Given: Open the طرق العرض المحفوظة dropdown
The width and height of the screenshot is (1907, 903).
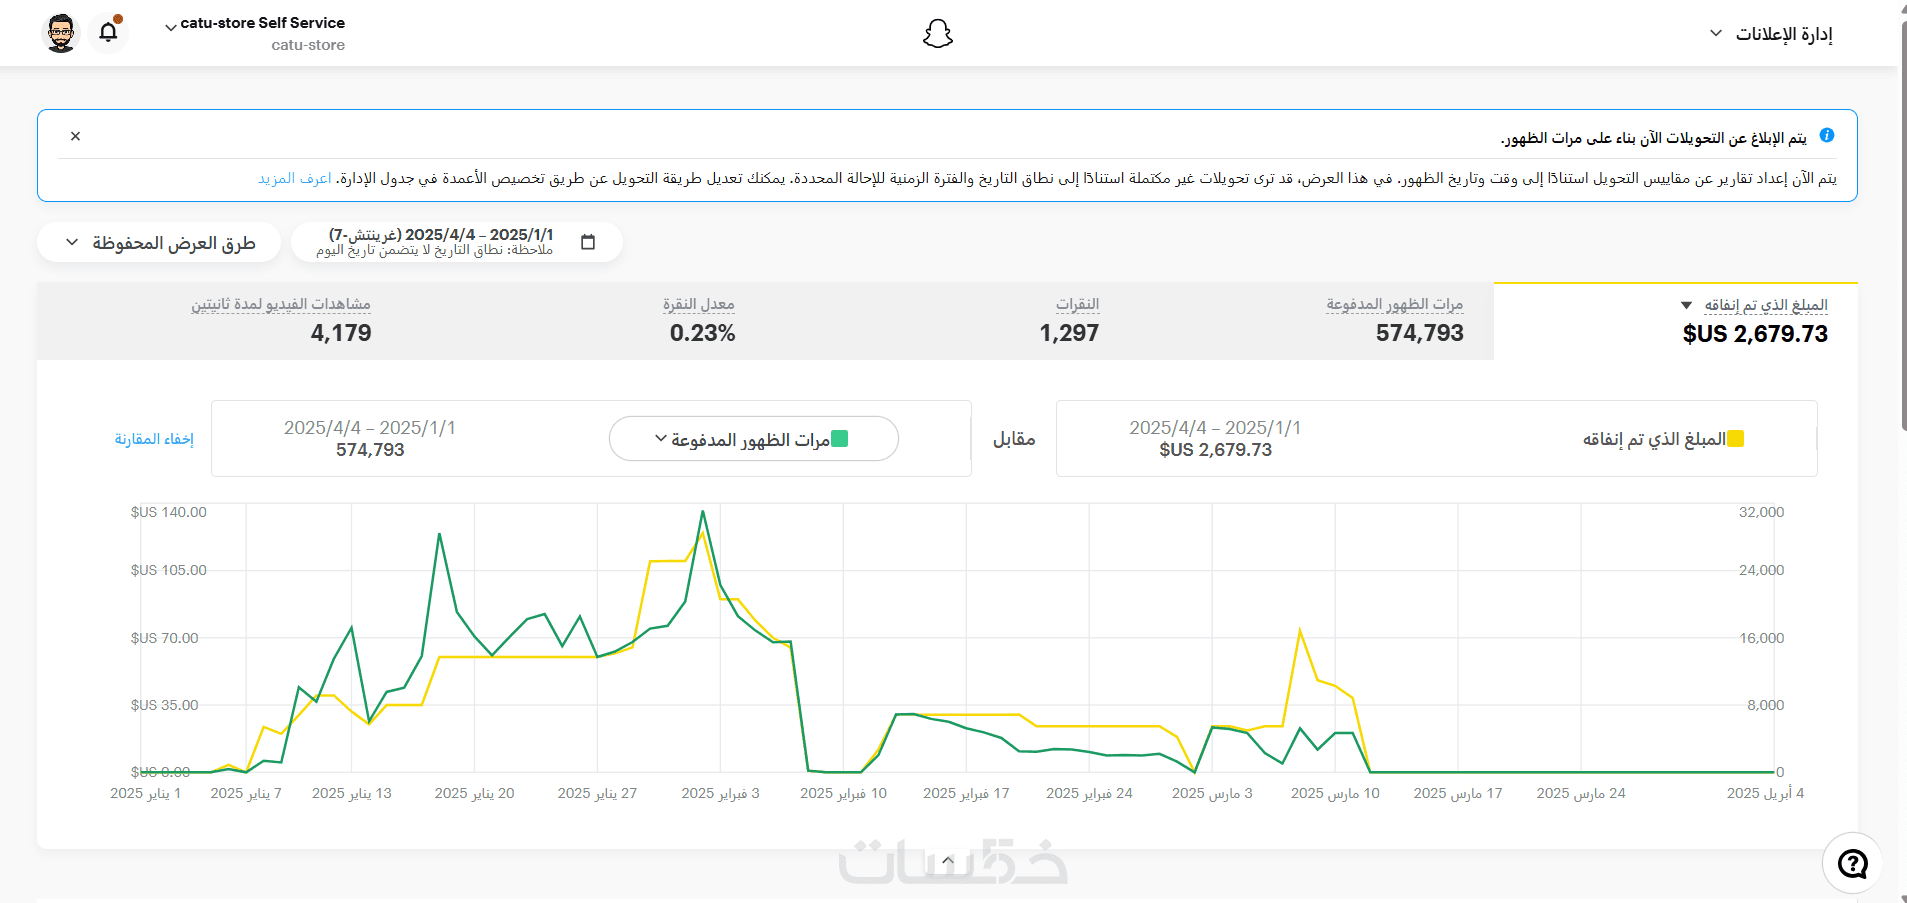Looking at the screenshot, I should point(159,243).
